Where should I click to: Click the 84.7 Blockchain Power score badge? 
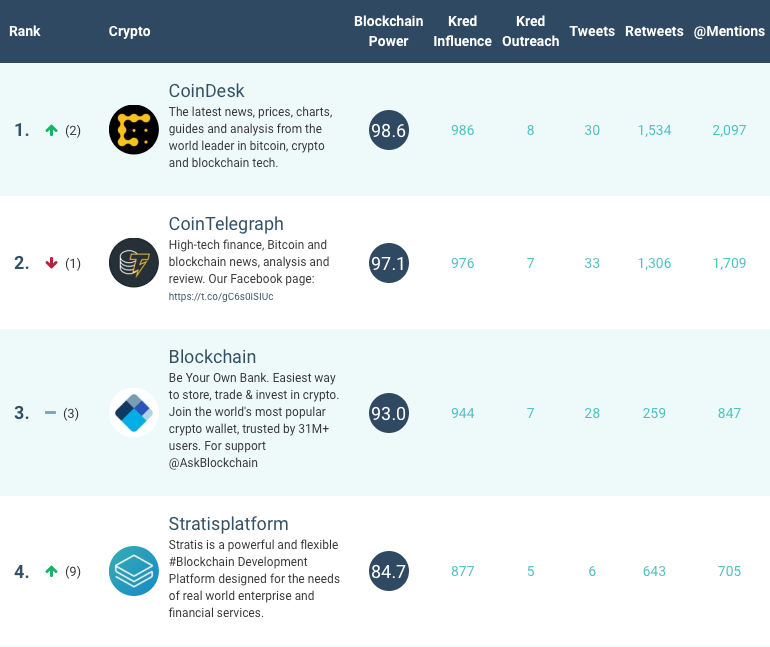pyautogui.click(x=388, y=571)
